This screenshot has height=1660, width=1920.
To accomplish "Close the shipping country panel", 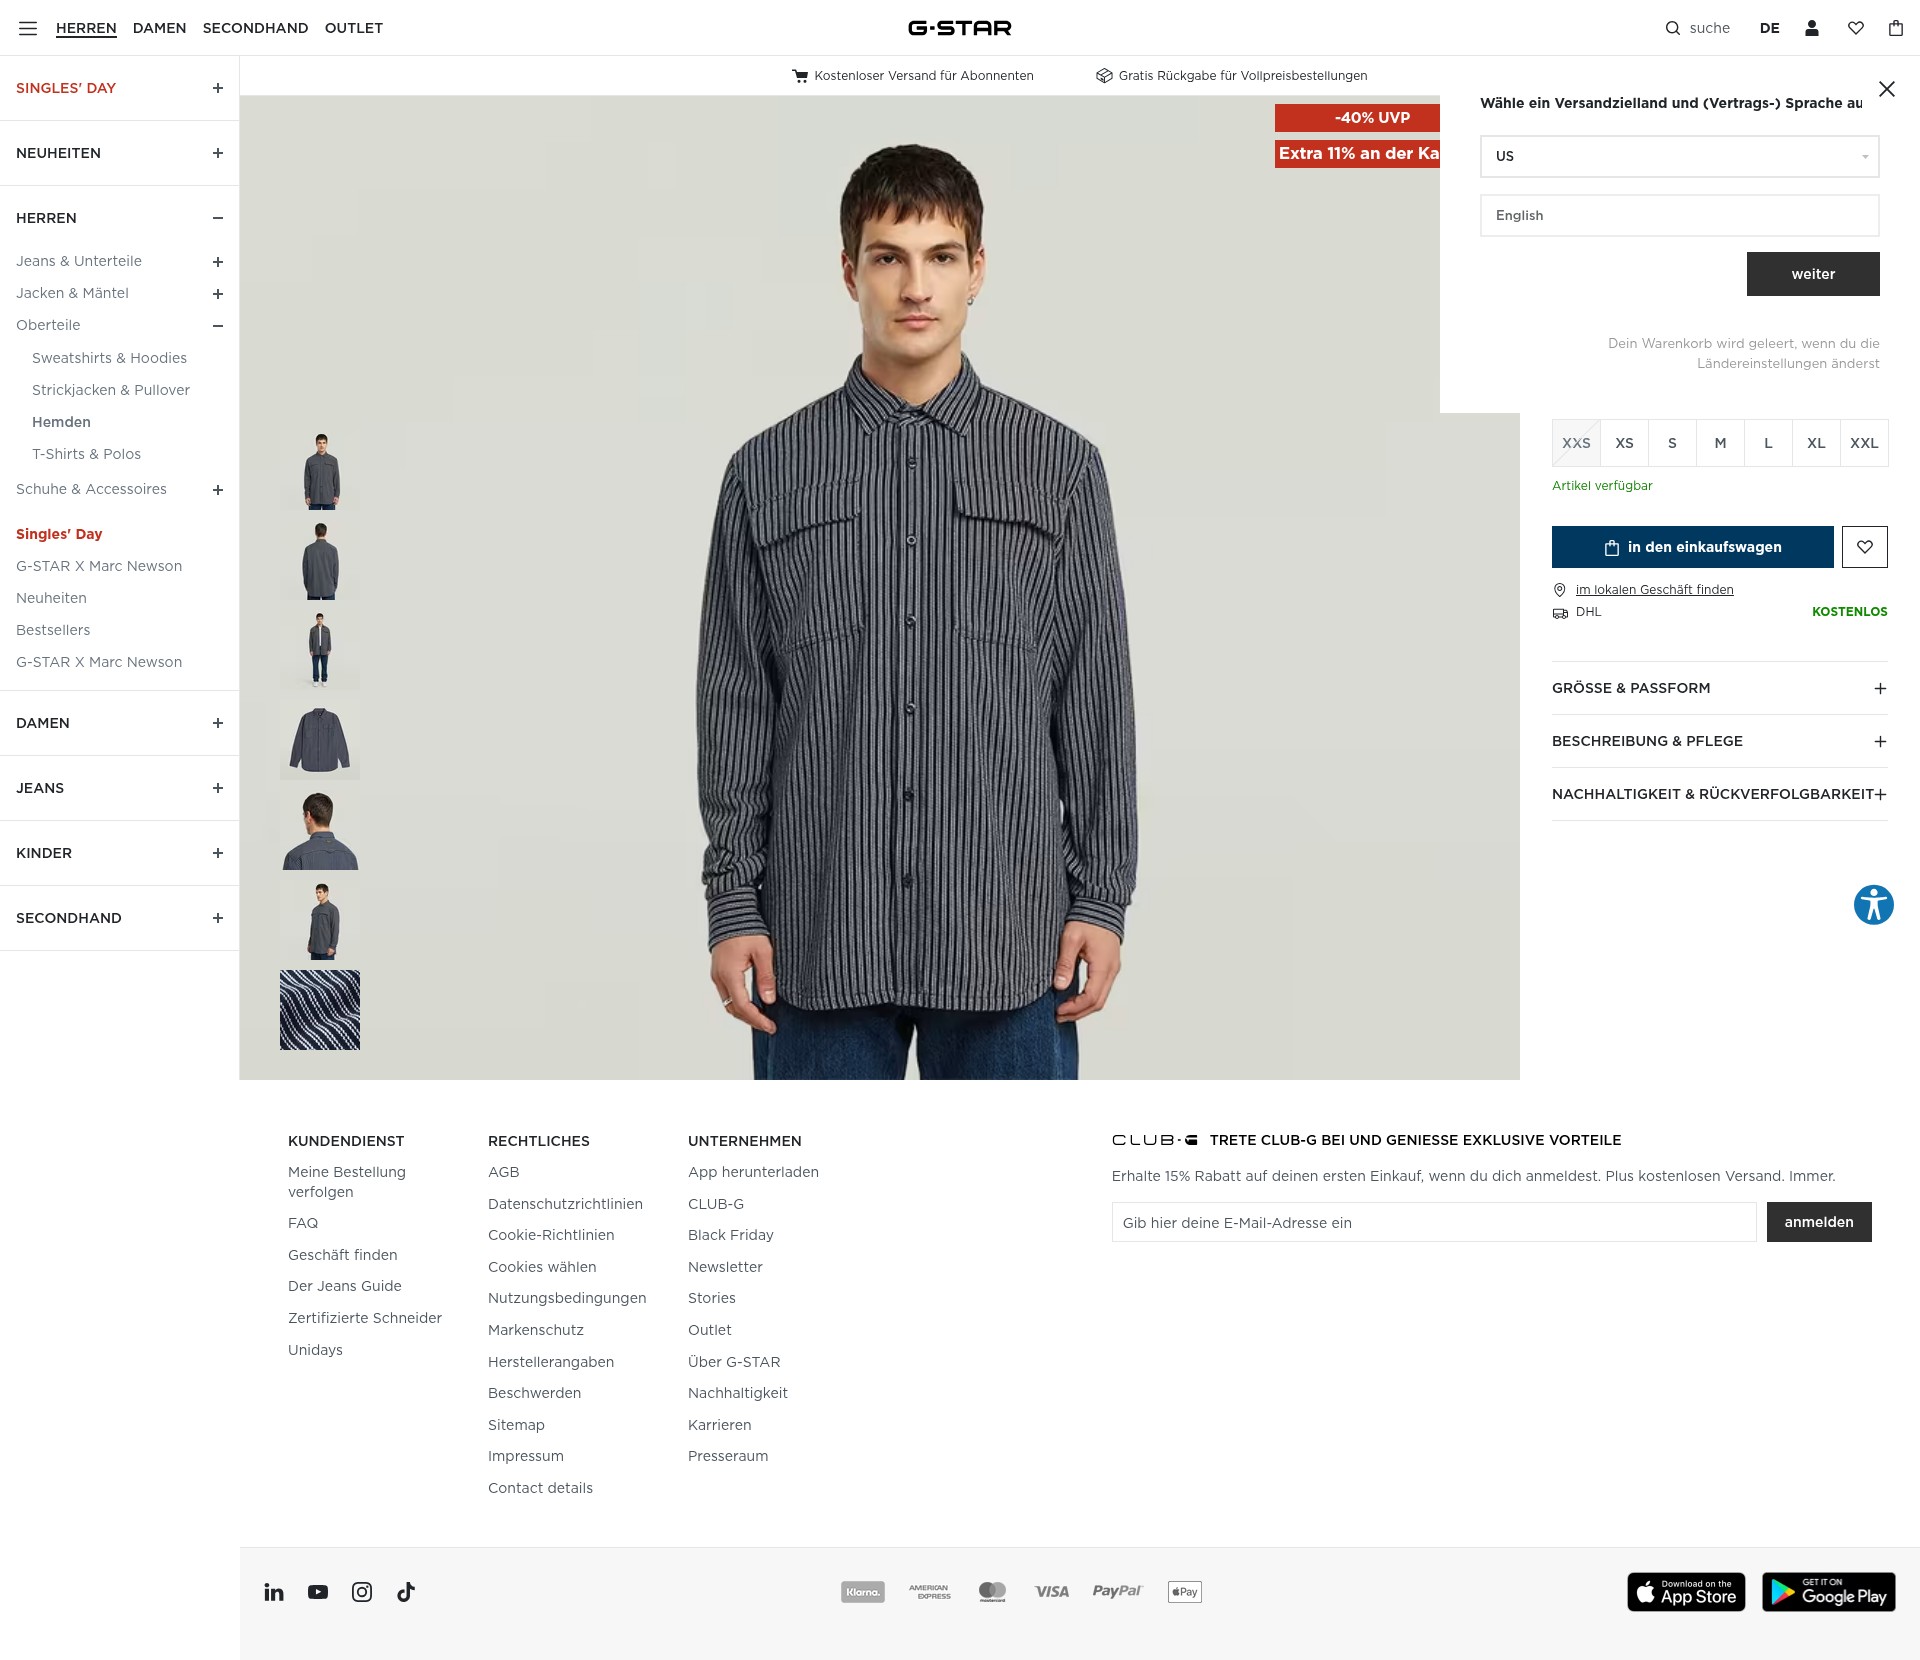I will pos(1886,89).
